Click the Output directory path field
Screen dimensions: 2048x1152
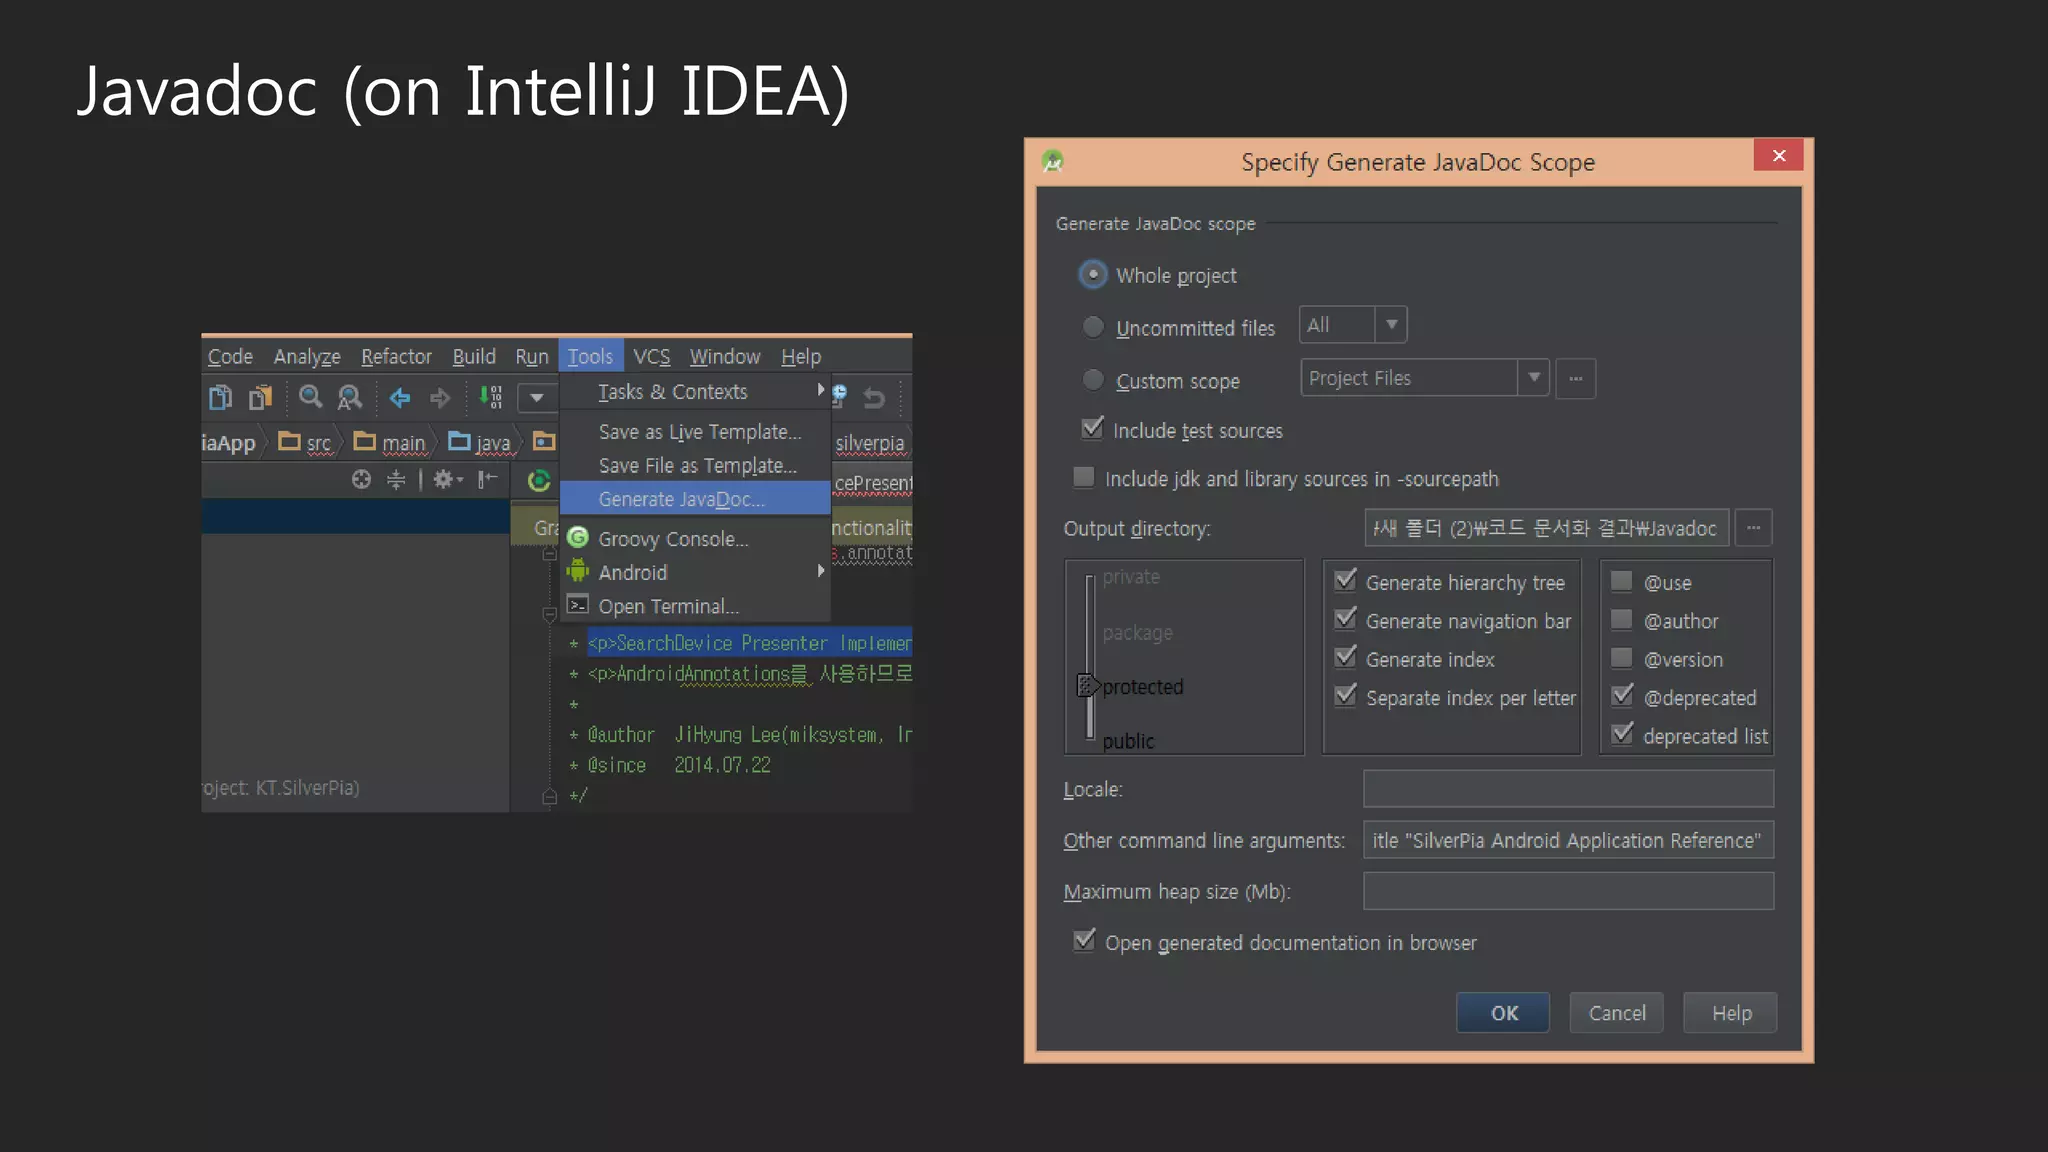[x=1547, y=527]
